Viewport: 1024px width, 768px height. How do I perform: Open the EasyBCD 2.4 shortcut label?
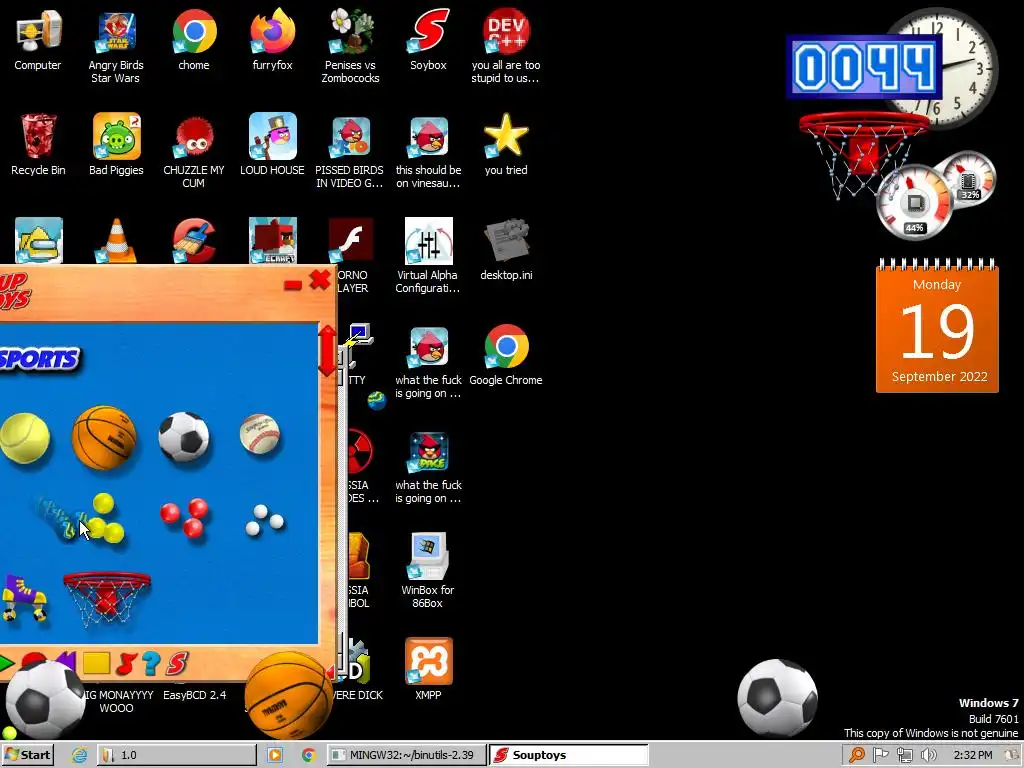coord(195,695)
